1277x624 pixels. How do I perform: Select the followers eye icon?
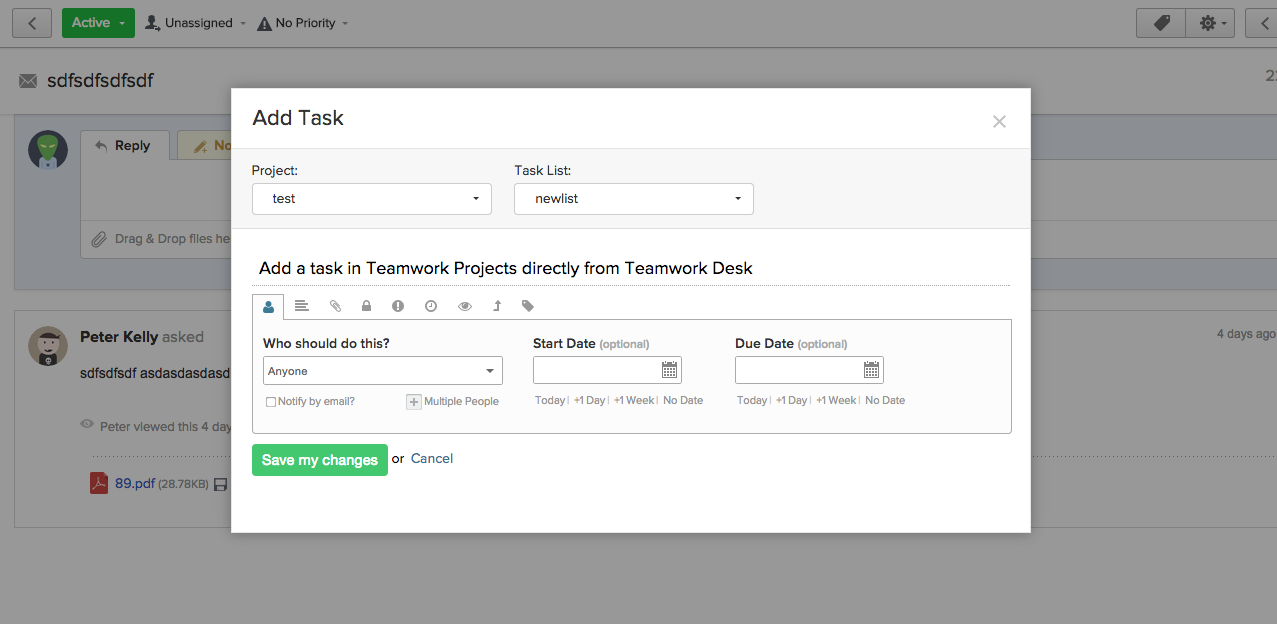click(x=464, y=306)
